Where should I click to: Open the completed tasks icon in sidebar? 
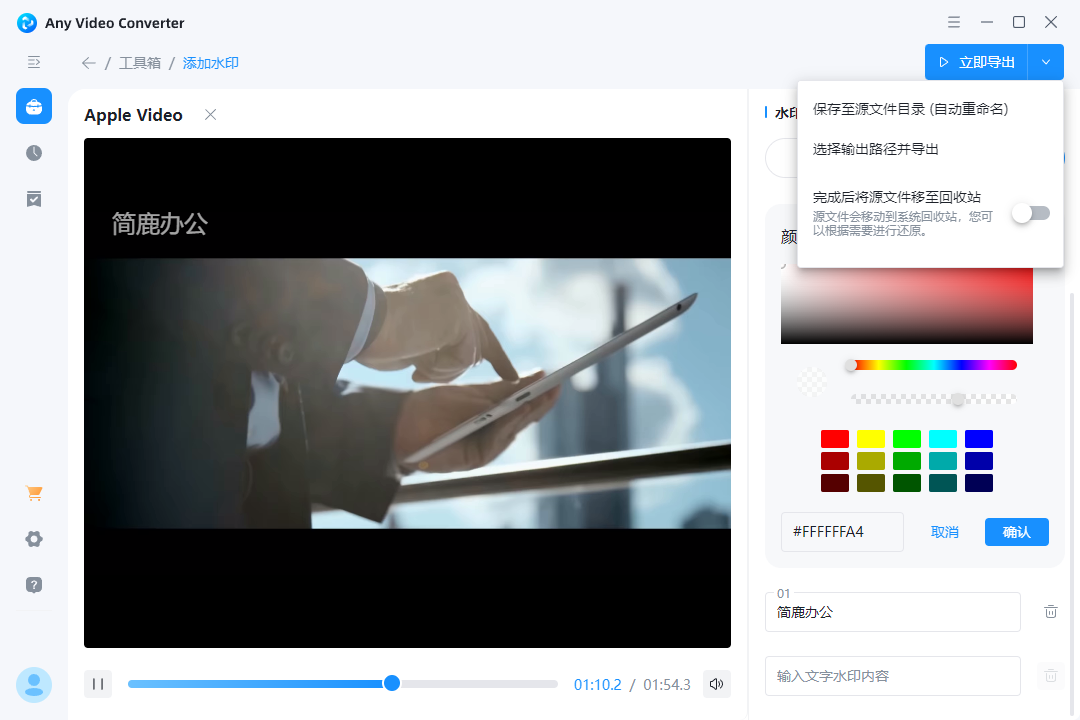click(34, 199)
